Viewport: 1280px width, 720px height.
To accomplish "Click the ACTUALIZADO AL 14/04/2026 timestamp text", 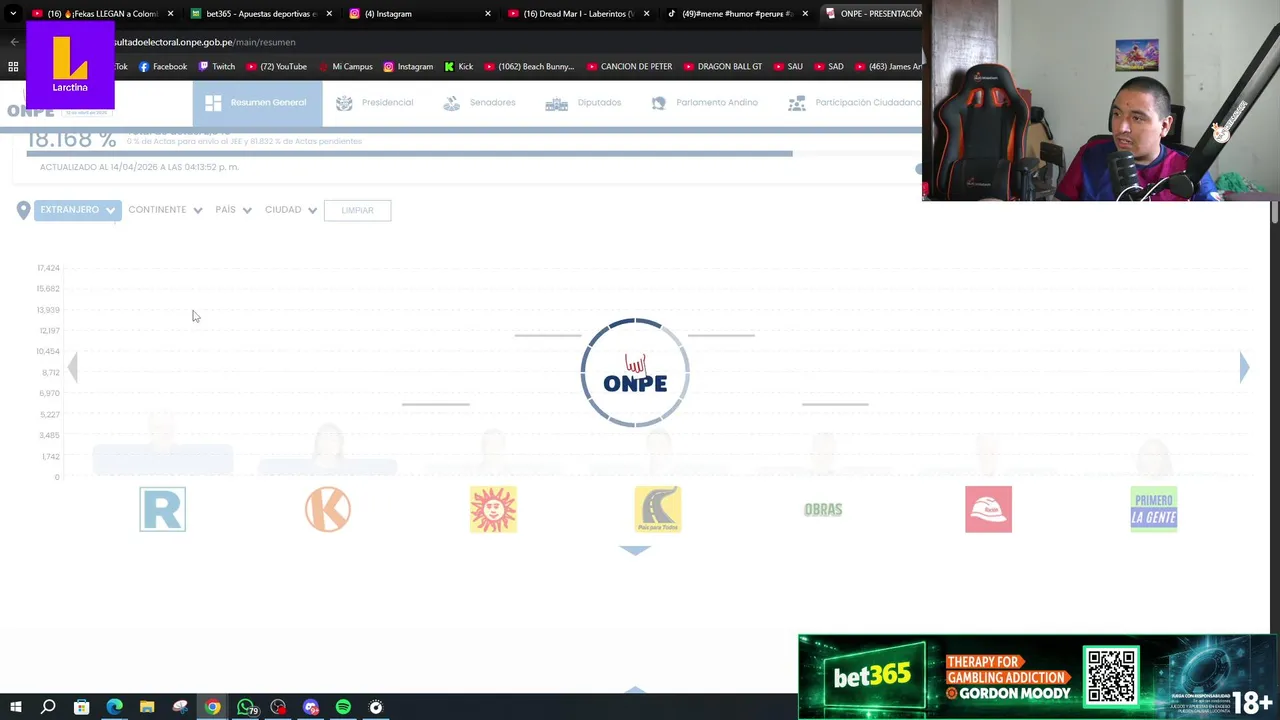I will coord(139,167).
